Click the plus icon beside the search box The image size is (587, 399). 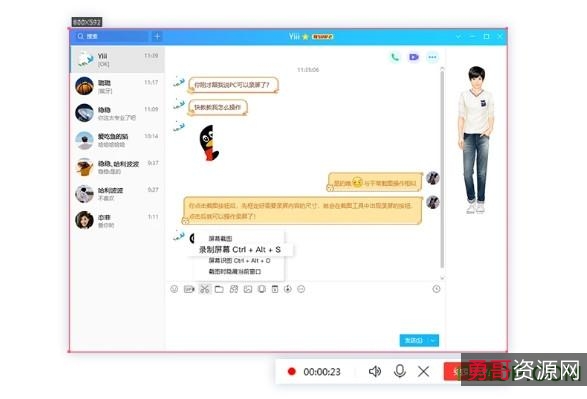pyautogui.click(x=157, y=36)
